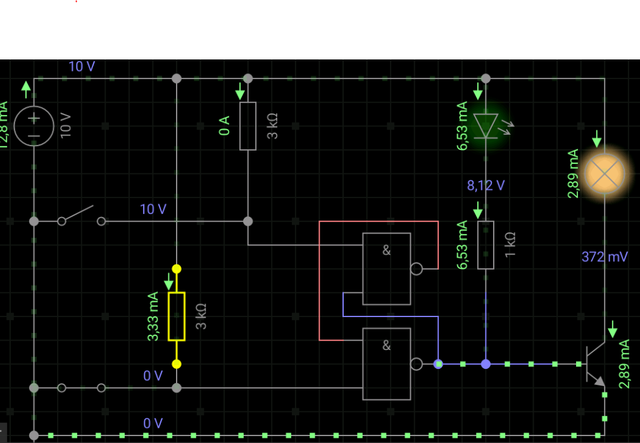Click the red feedback wire above the NAND gates

coord(379,221)
